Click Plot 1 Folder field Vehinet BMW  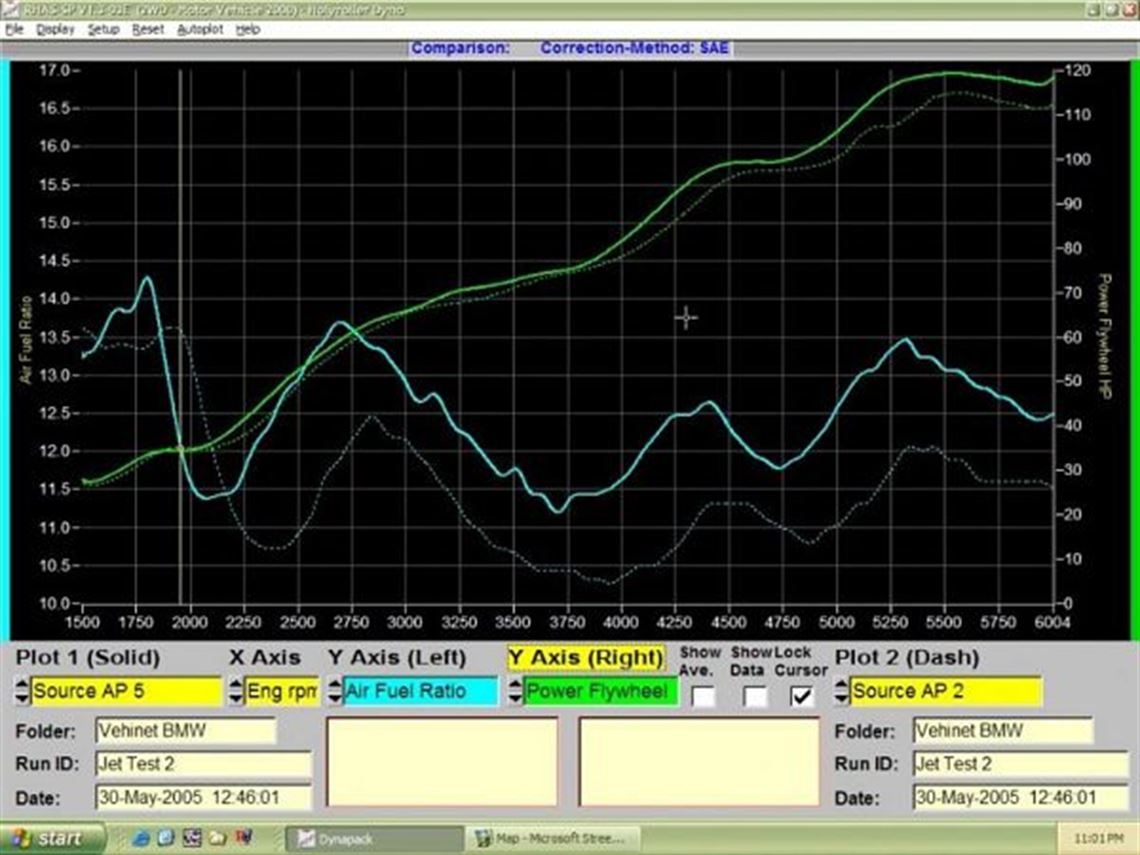click(x=185, y=731)
